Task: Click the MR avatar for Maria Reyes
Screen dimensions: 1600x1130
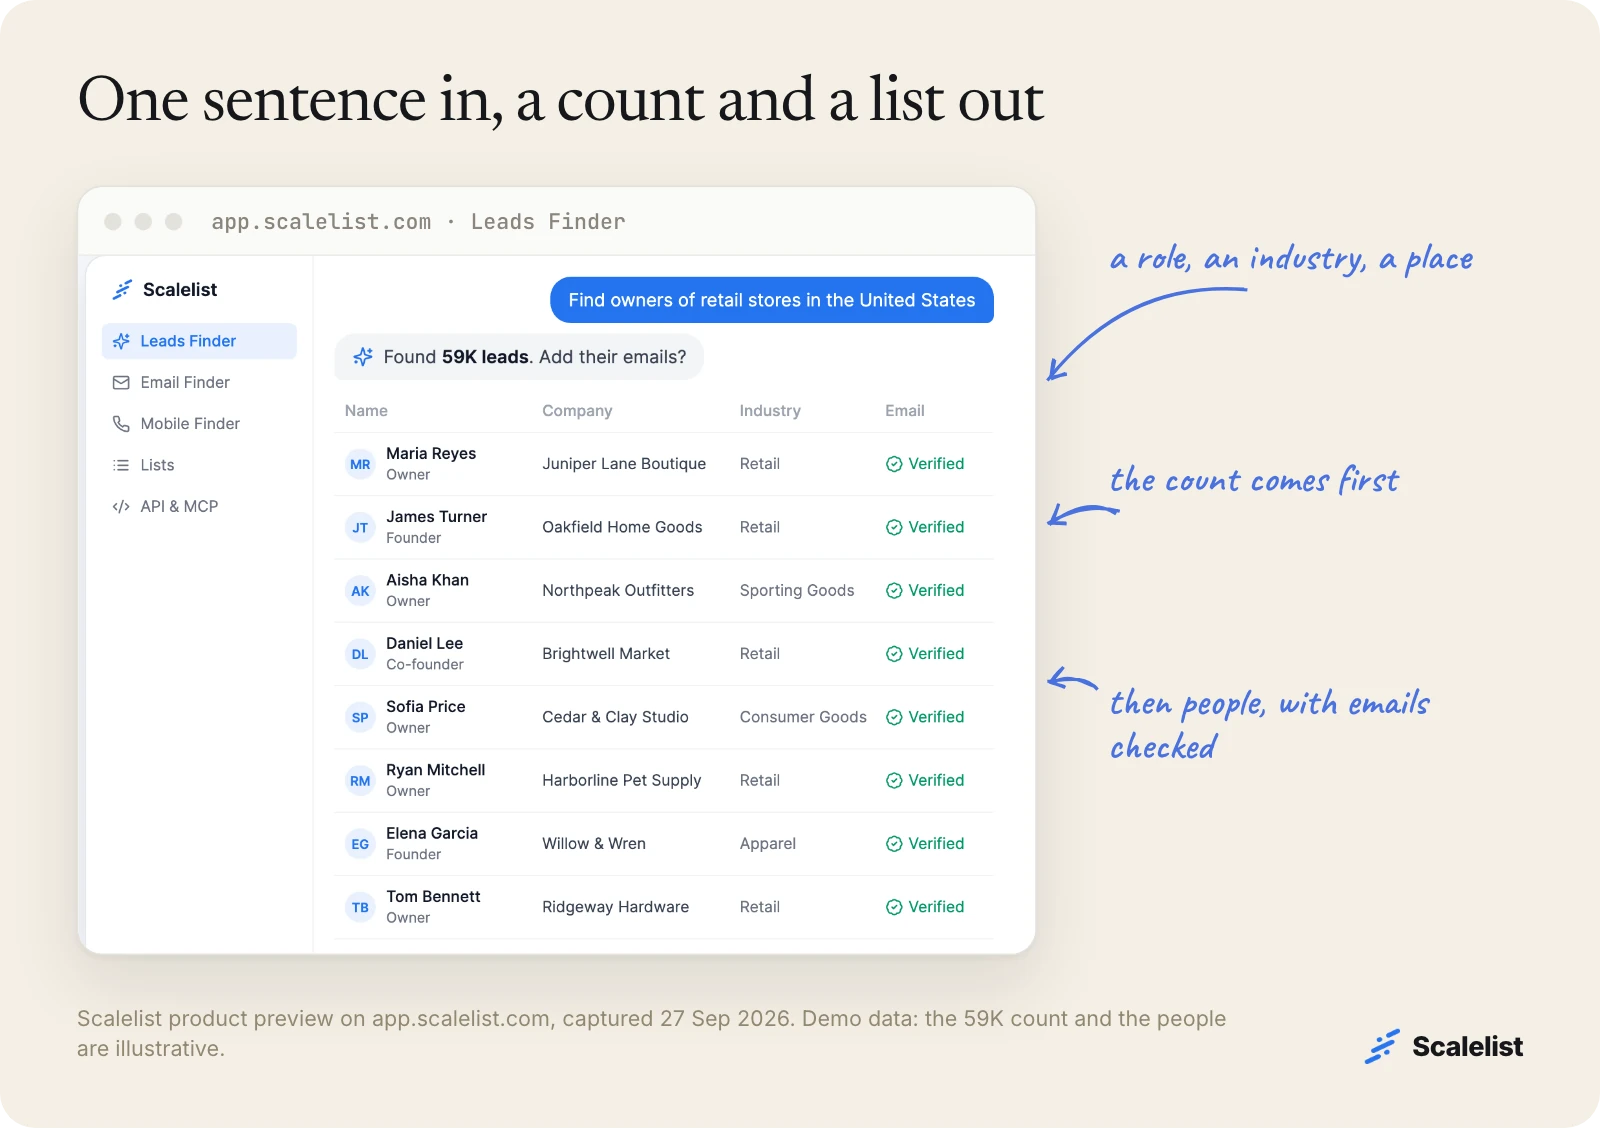Action: (360, 464)
